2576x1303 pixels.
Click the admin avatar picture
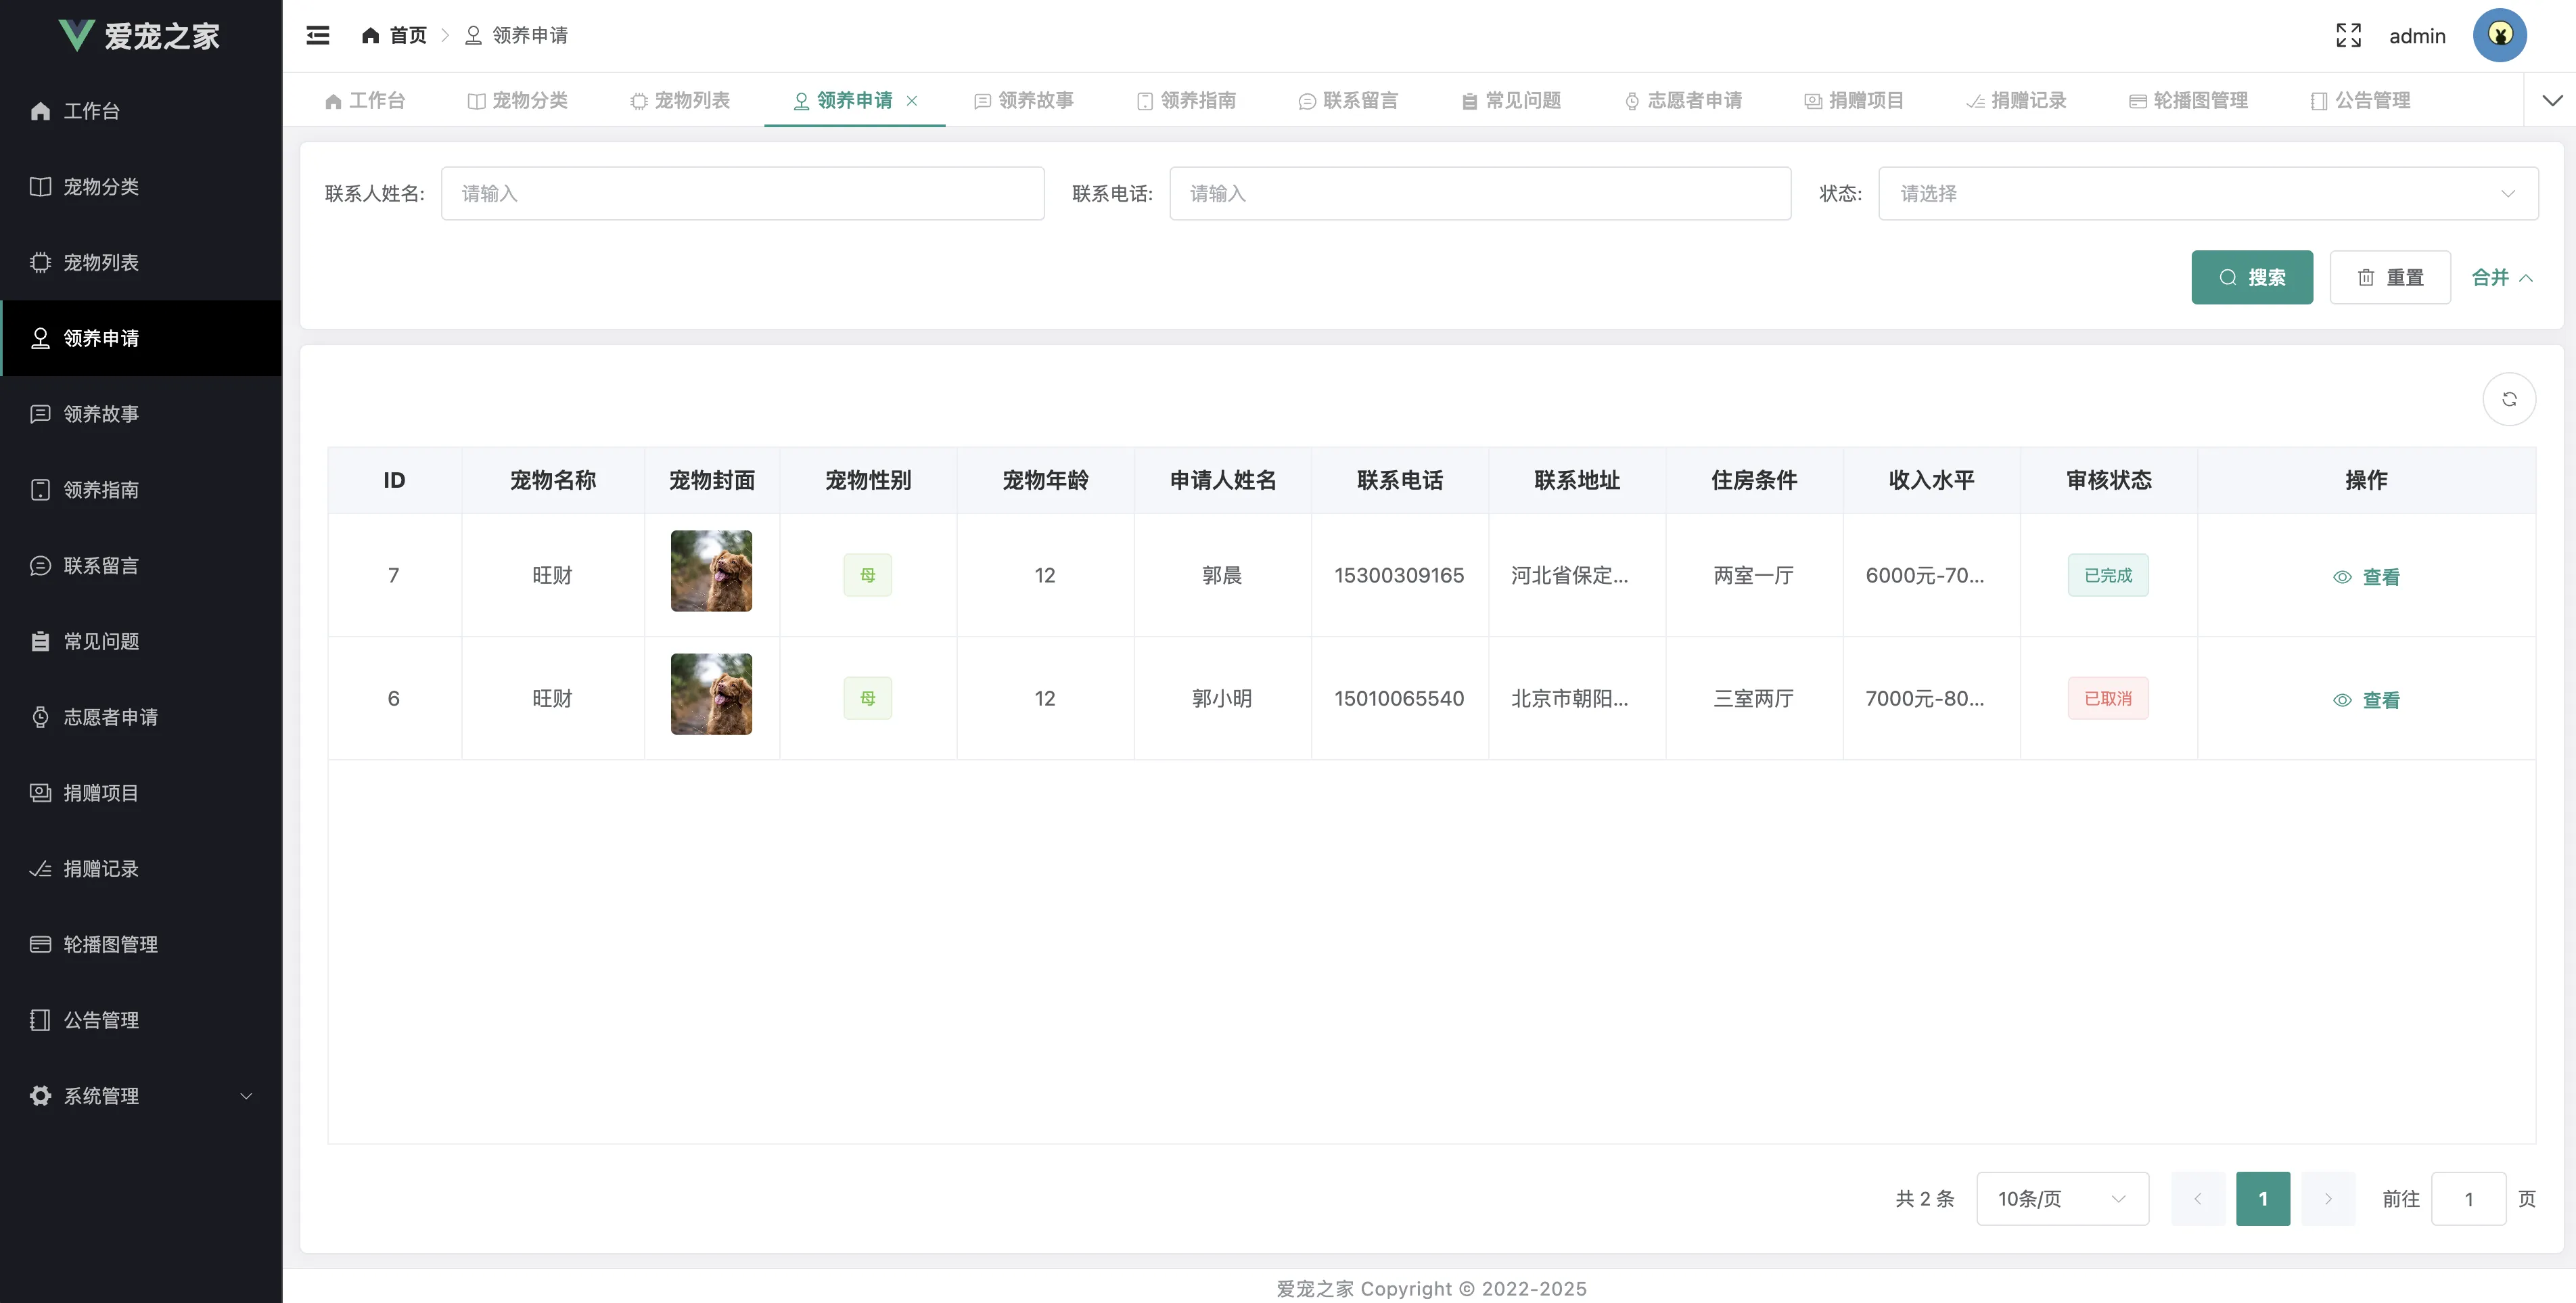pyautogui.click(x=2499, y=36)
